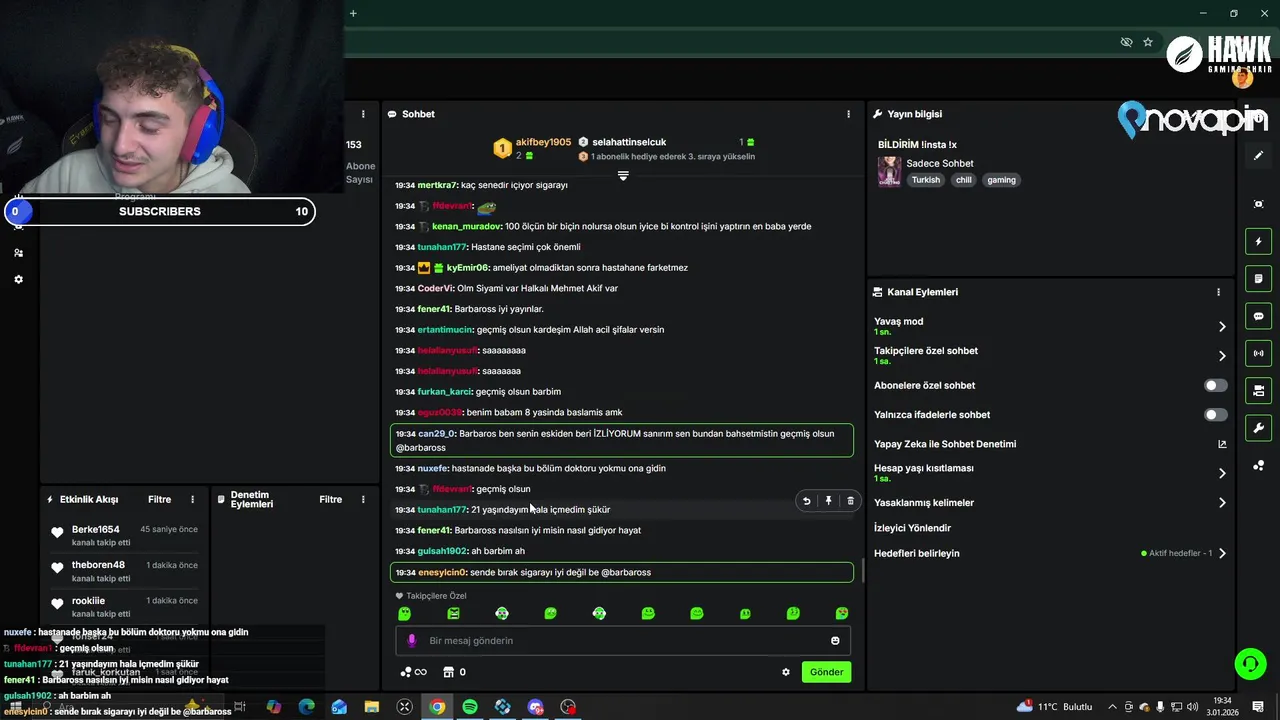The height and width of the screenshot is (720, 1280).
Task: Open Denetim Eylemleri three-dot menu
Action: click(x=364, y=500)
